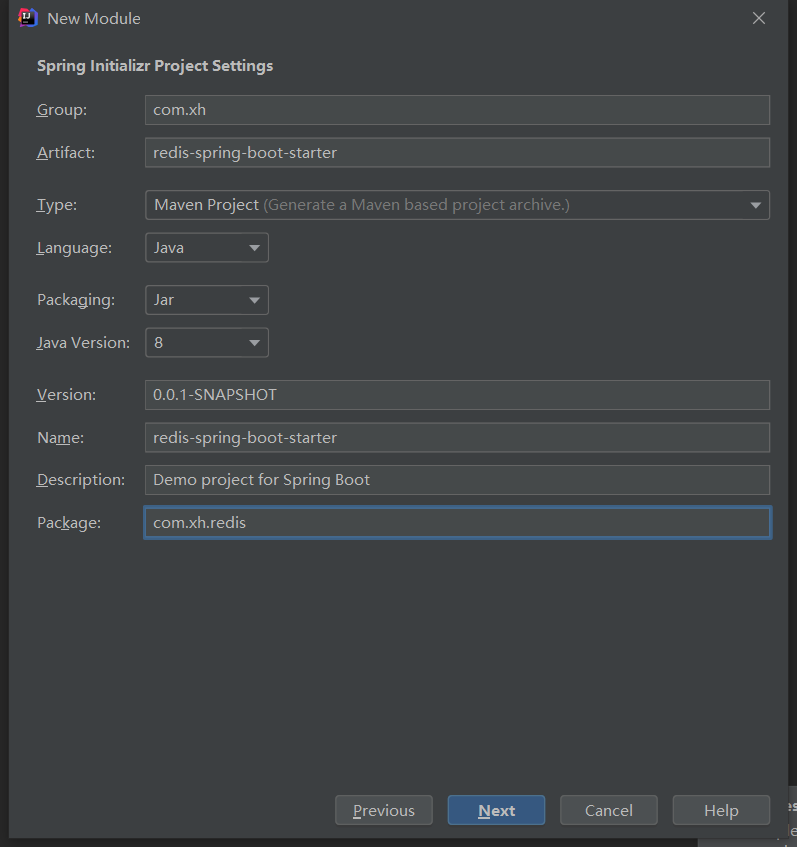Open the Type dropdown for Maven Project
The image size is (797, 847).
pos(457,205)
